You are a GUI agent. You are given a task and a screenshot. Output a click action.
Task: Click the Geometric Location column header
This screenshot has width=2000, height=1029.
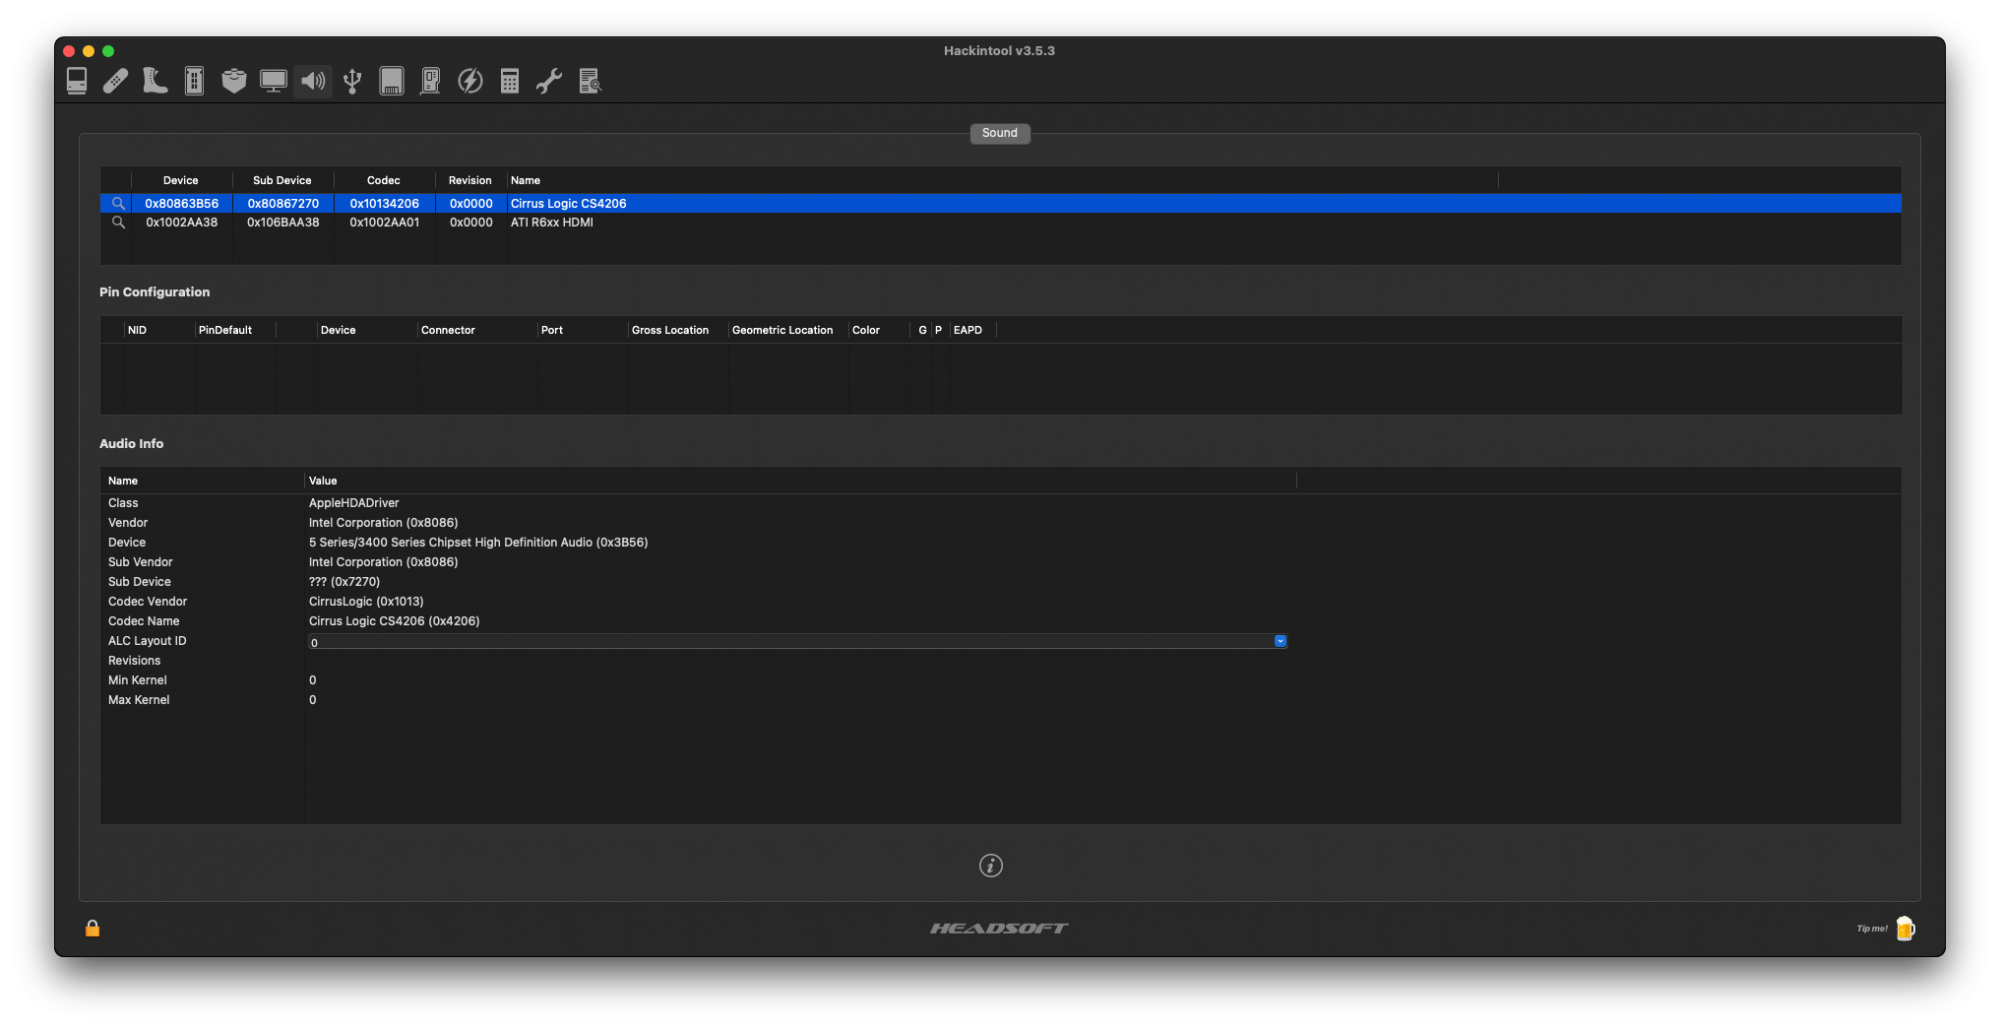(x=782, y=330)
